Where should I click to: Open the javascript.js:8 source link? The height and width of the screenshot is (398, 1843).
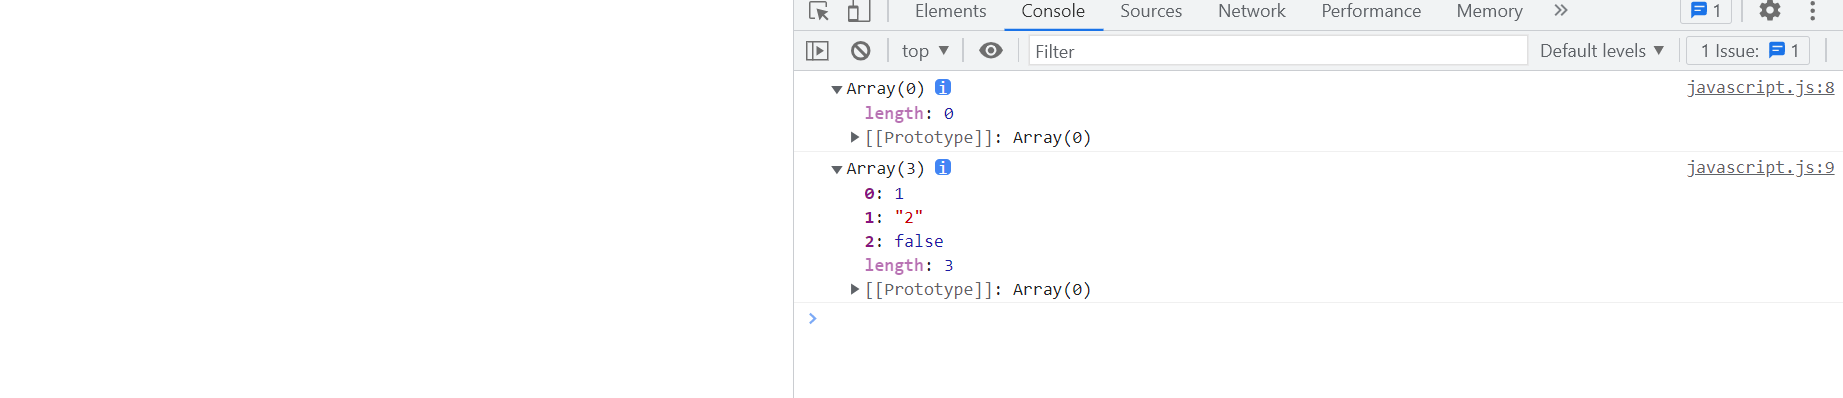[1760, 87]
